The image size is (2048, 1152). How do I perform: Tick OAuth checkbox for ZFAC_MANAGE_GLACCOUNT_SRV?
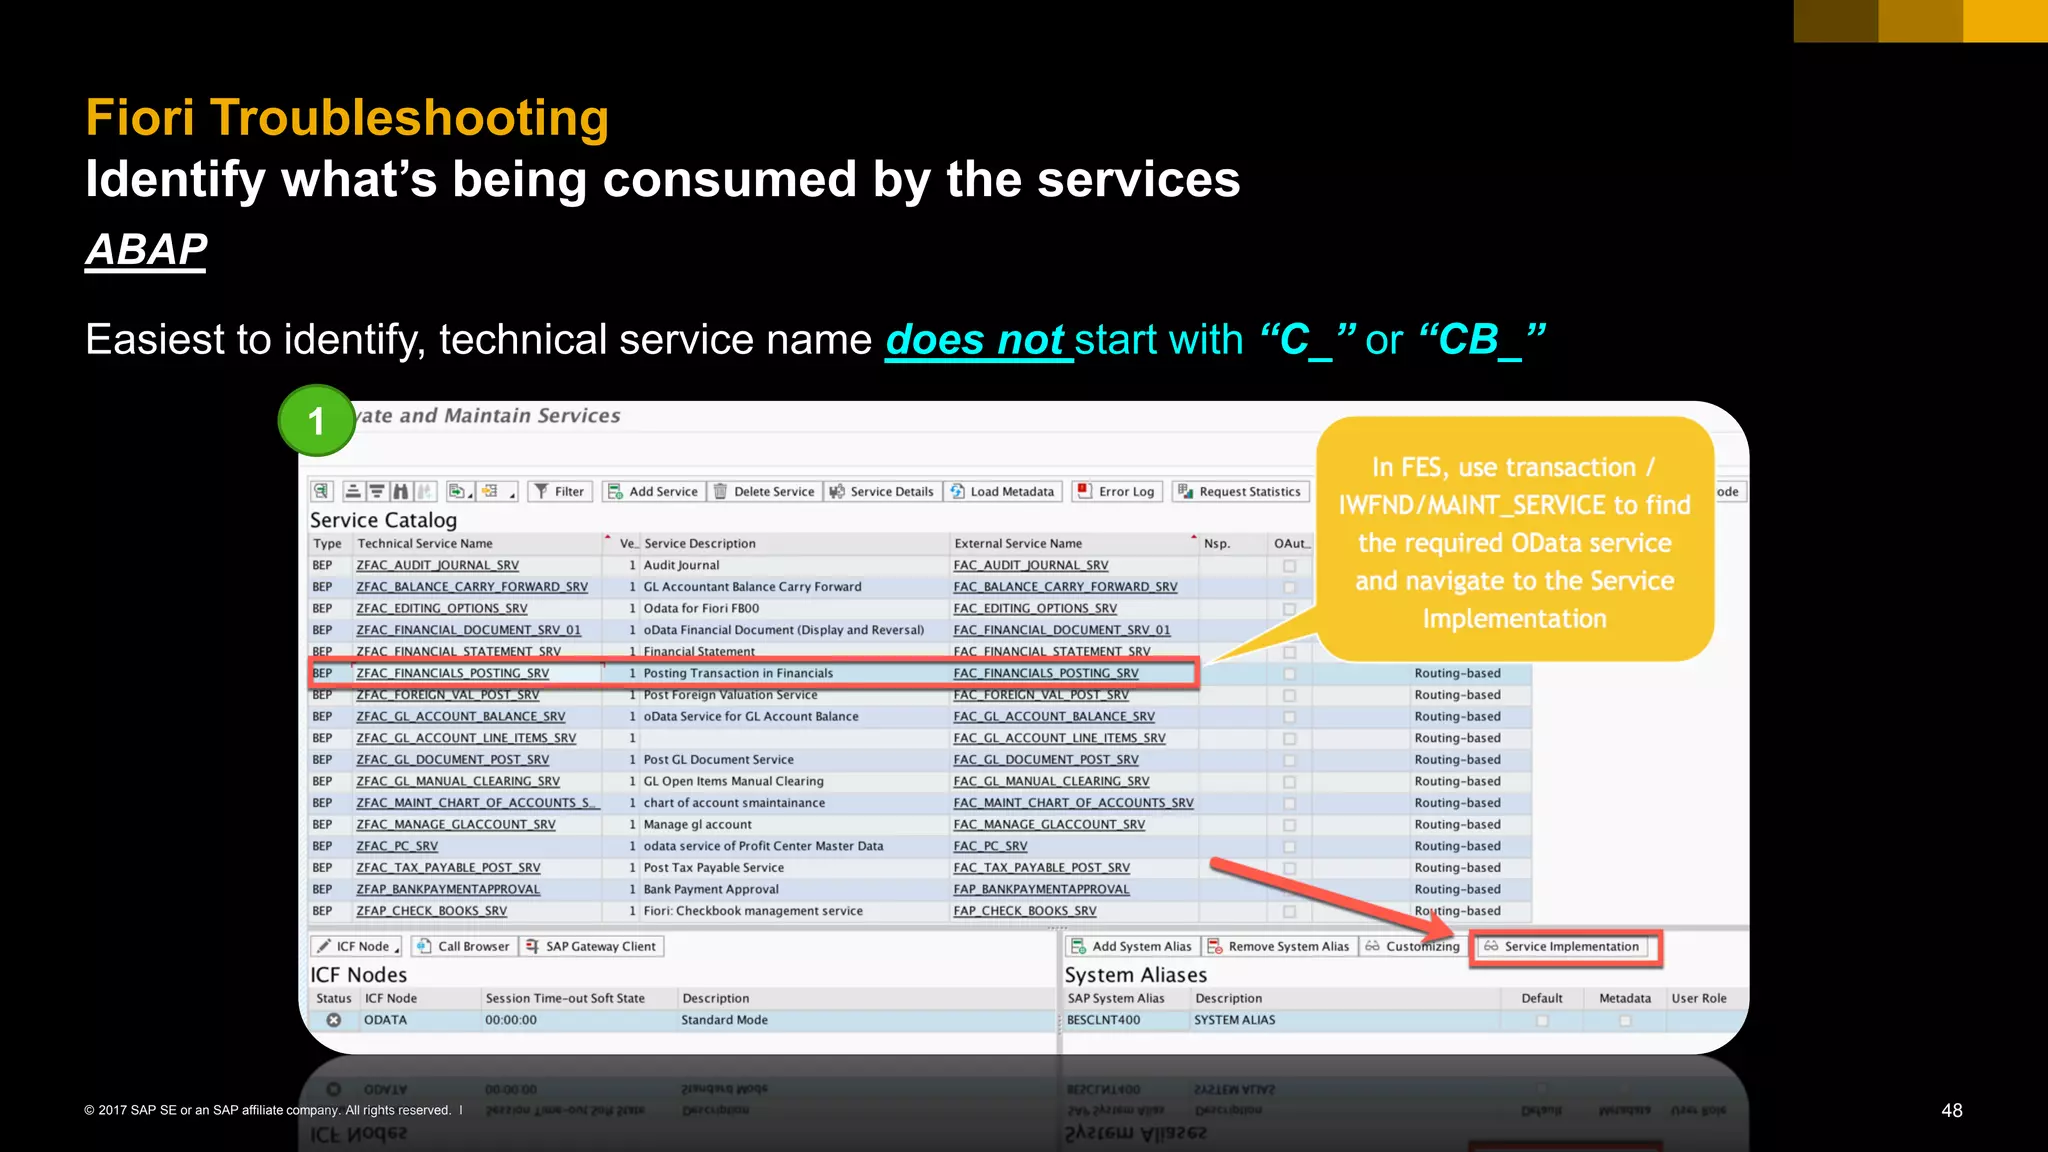pyautogui.click(x=1289, y=825)
